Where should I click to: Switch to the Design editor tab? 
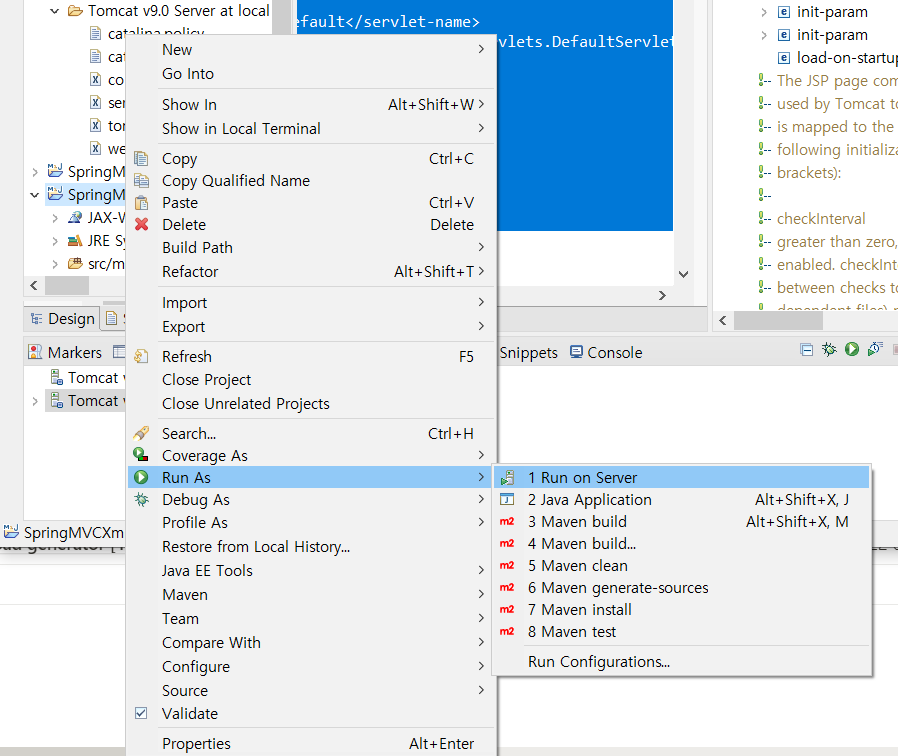tap(62, 318)
